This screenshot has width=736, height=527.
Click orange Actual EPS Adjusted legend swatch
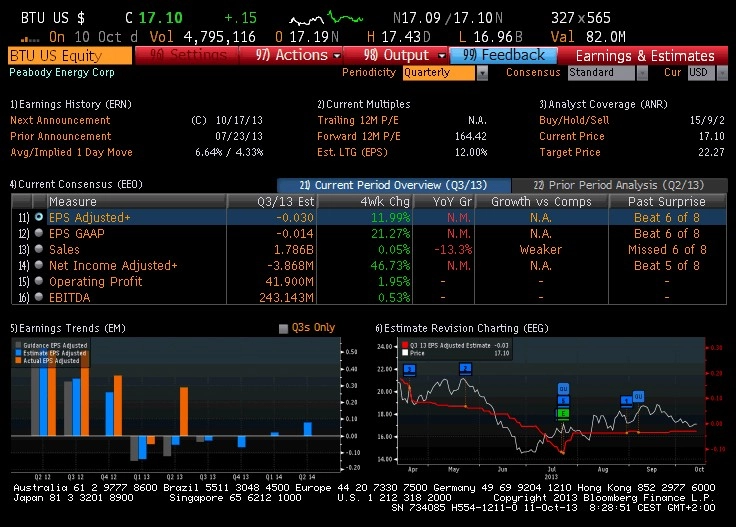point(18,360)
